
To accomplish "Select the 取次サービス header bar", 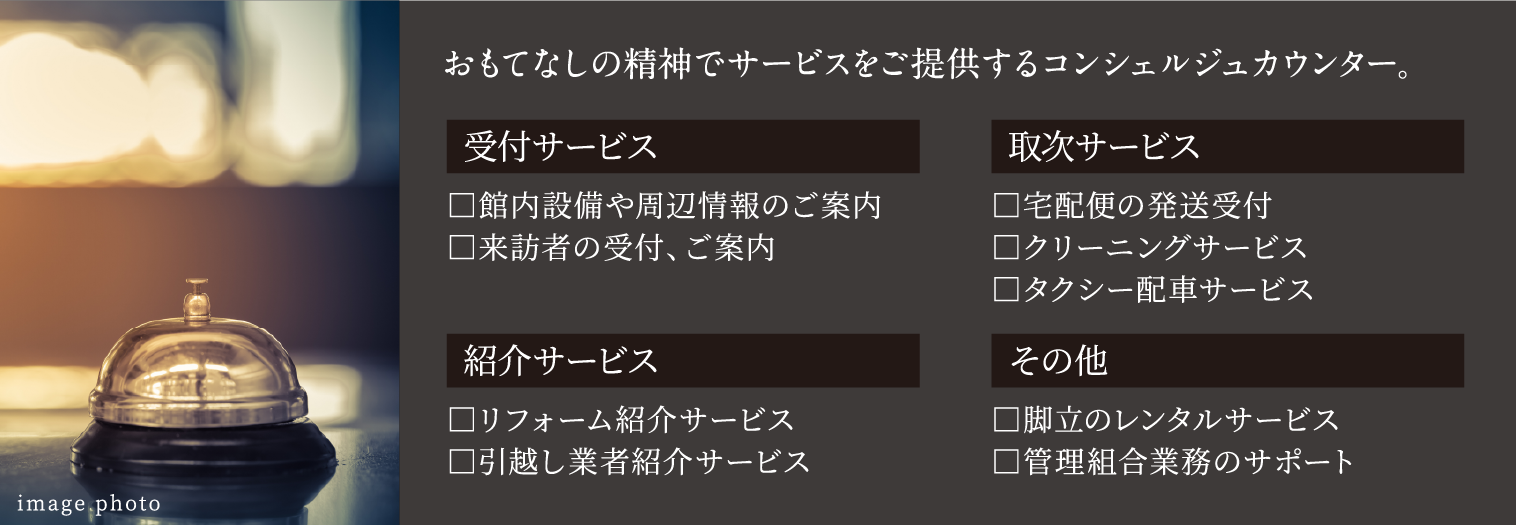I will pyautogui.click(x=1226, y=147).
